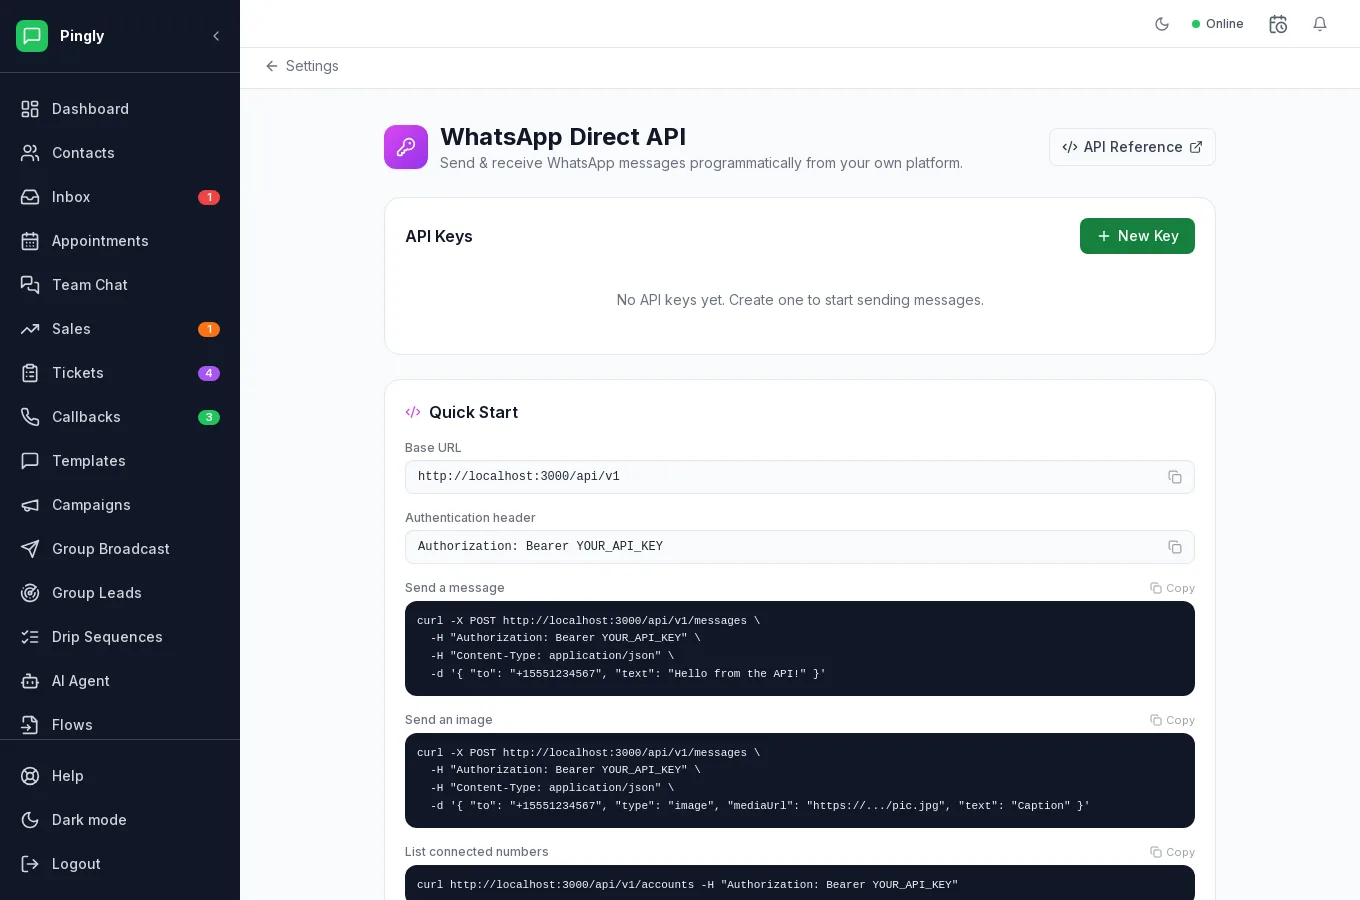Click the Sales orange badge showing 1
The width and height of the screenshot is (1360, 900).
[209, 329]
